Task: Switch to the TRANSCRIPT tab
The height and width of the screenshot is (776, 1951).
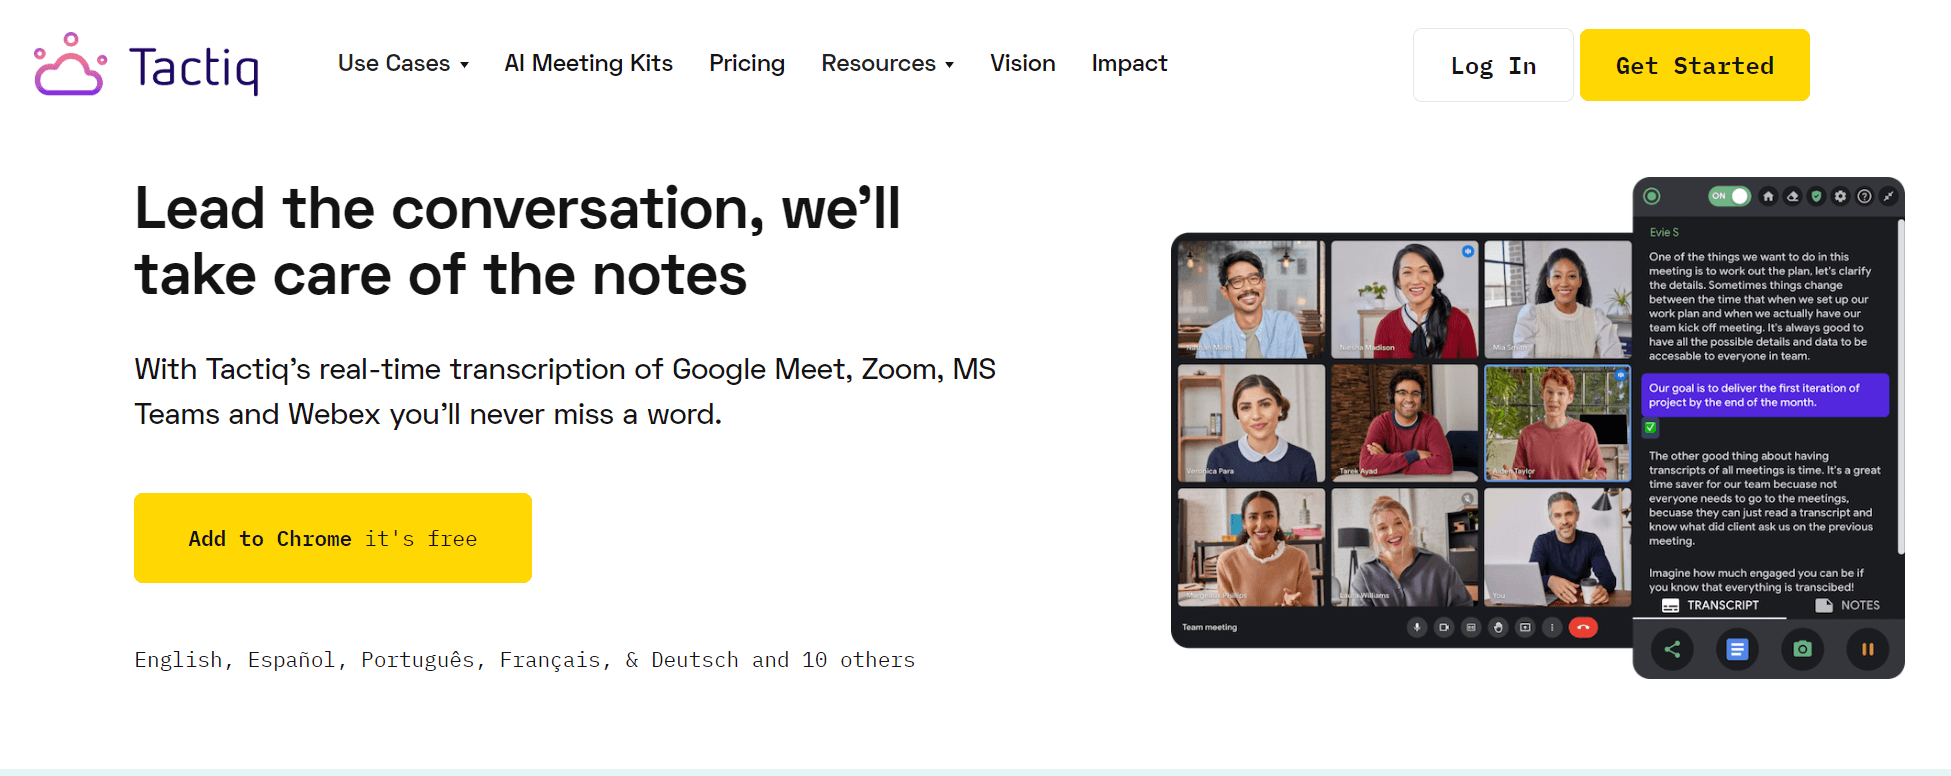Action: tap(1710, 605)
